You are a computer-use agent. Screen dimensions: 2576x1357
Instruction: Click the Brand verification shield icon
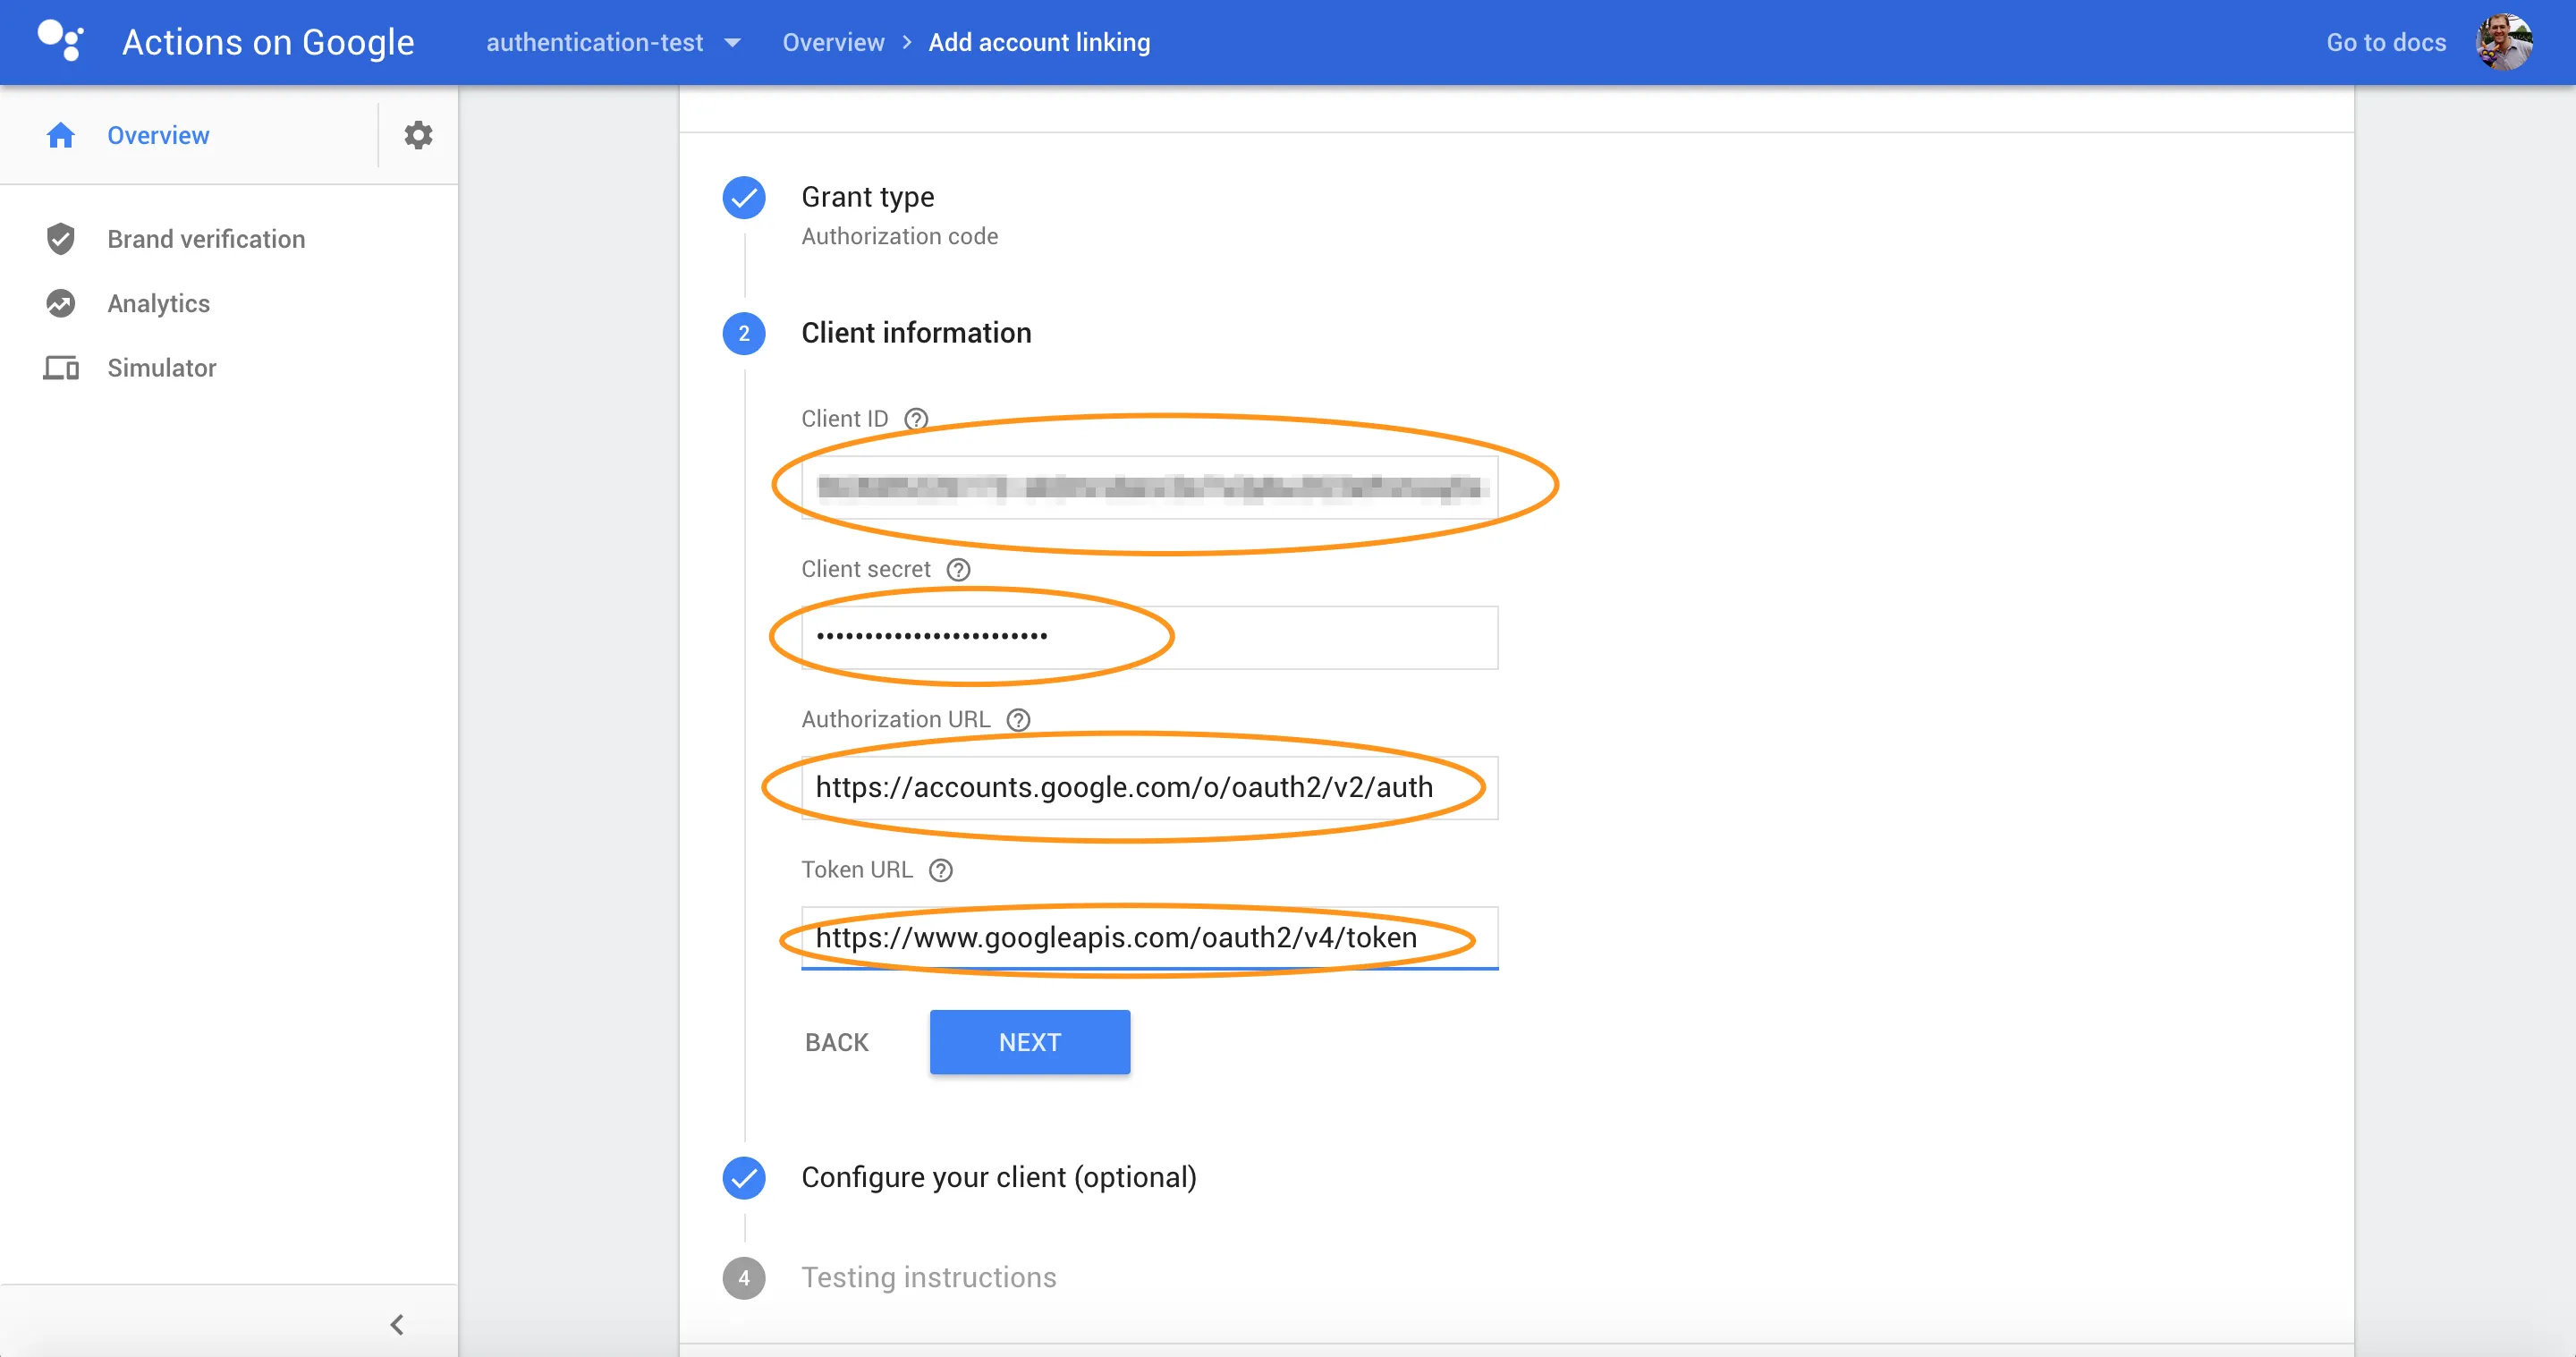coord(61,239)
